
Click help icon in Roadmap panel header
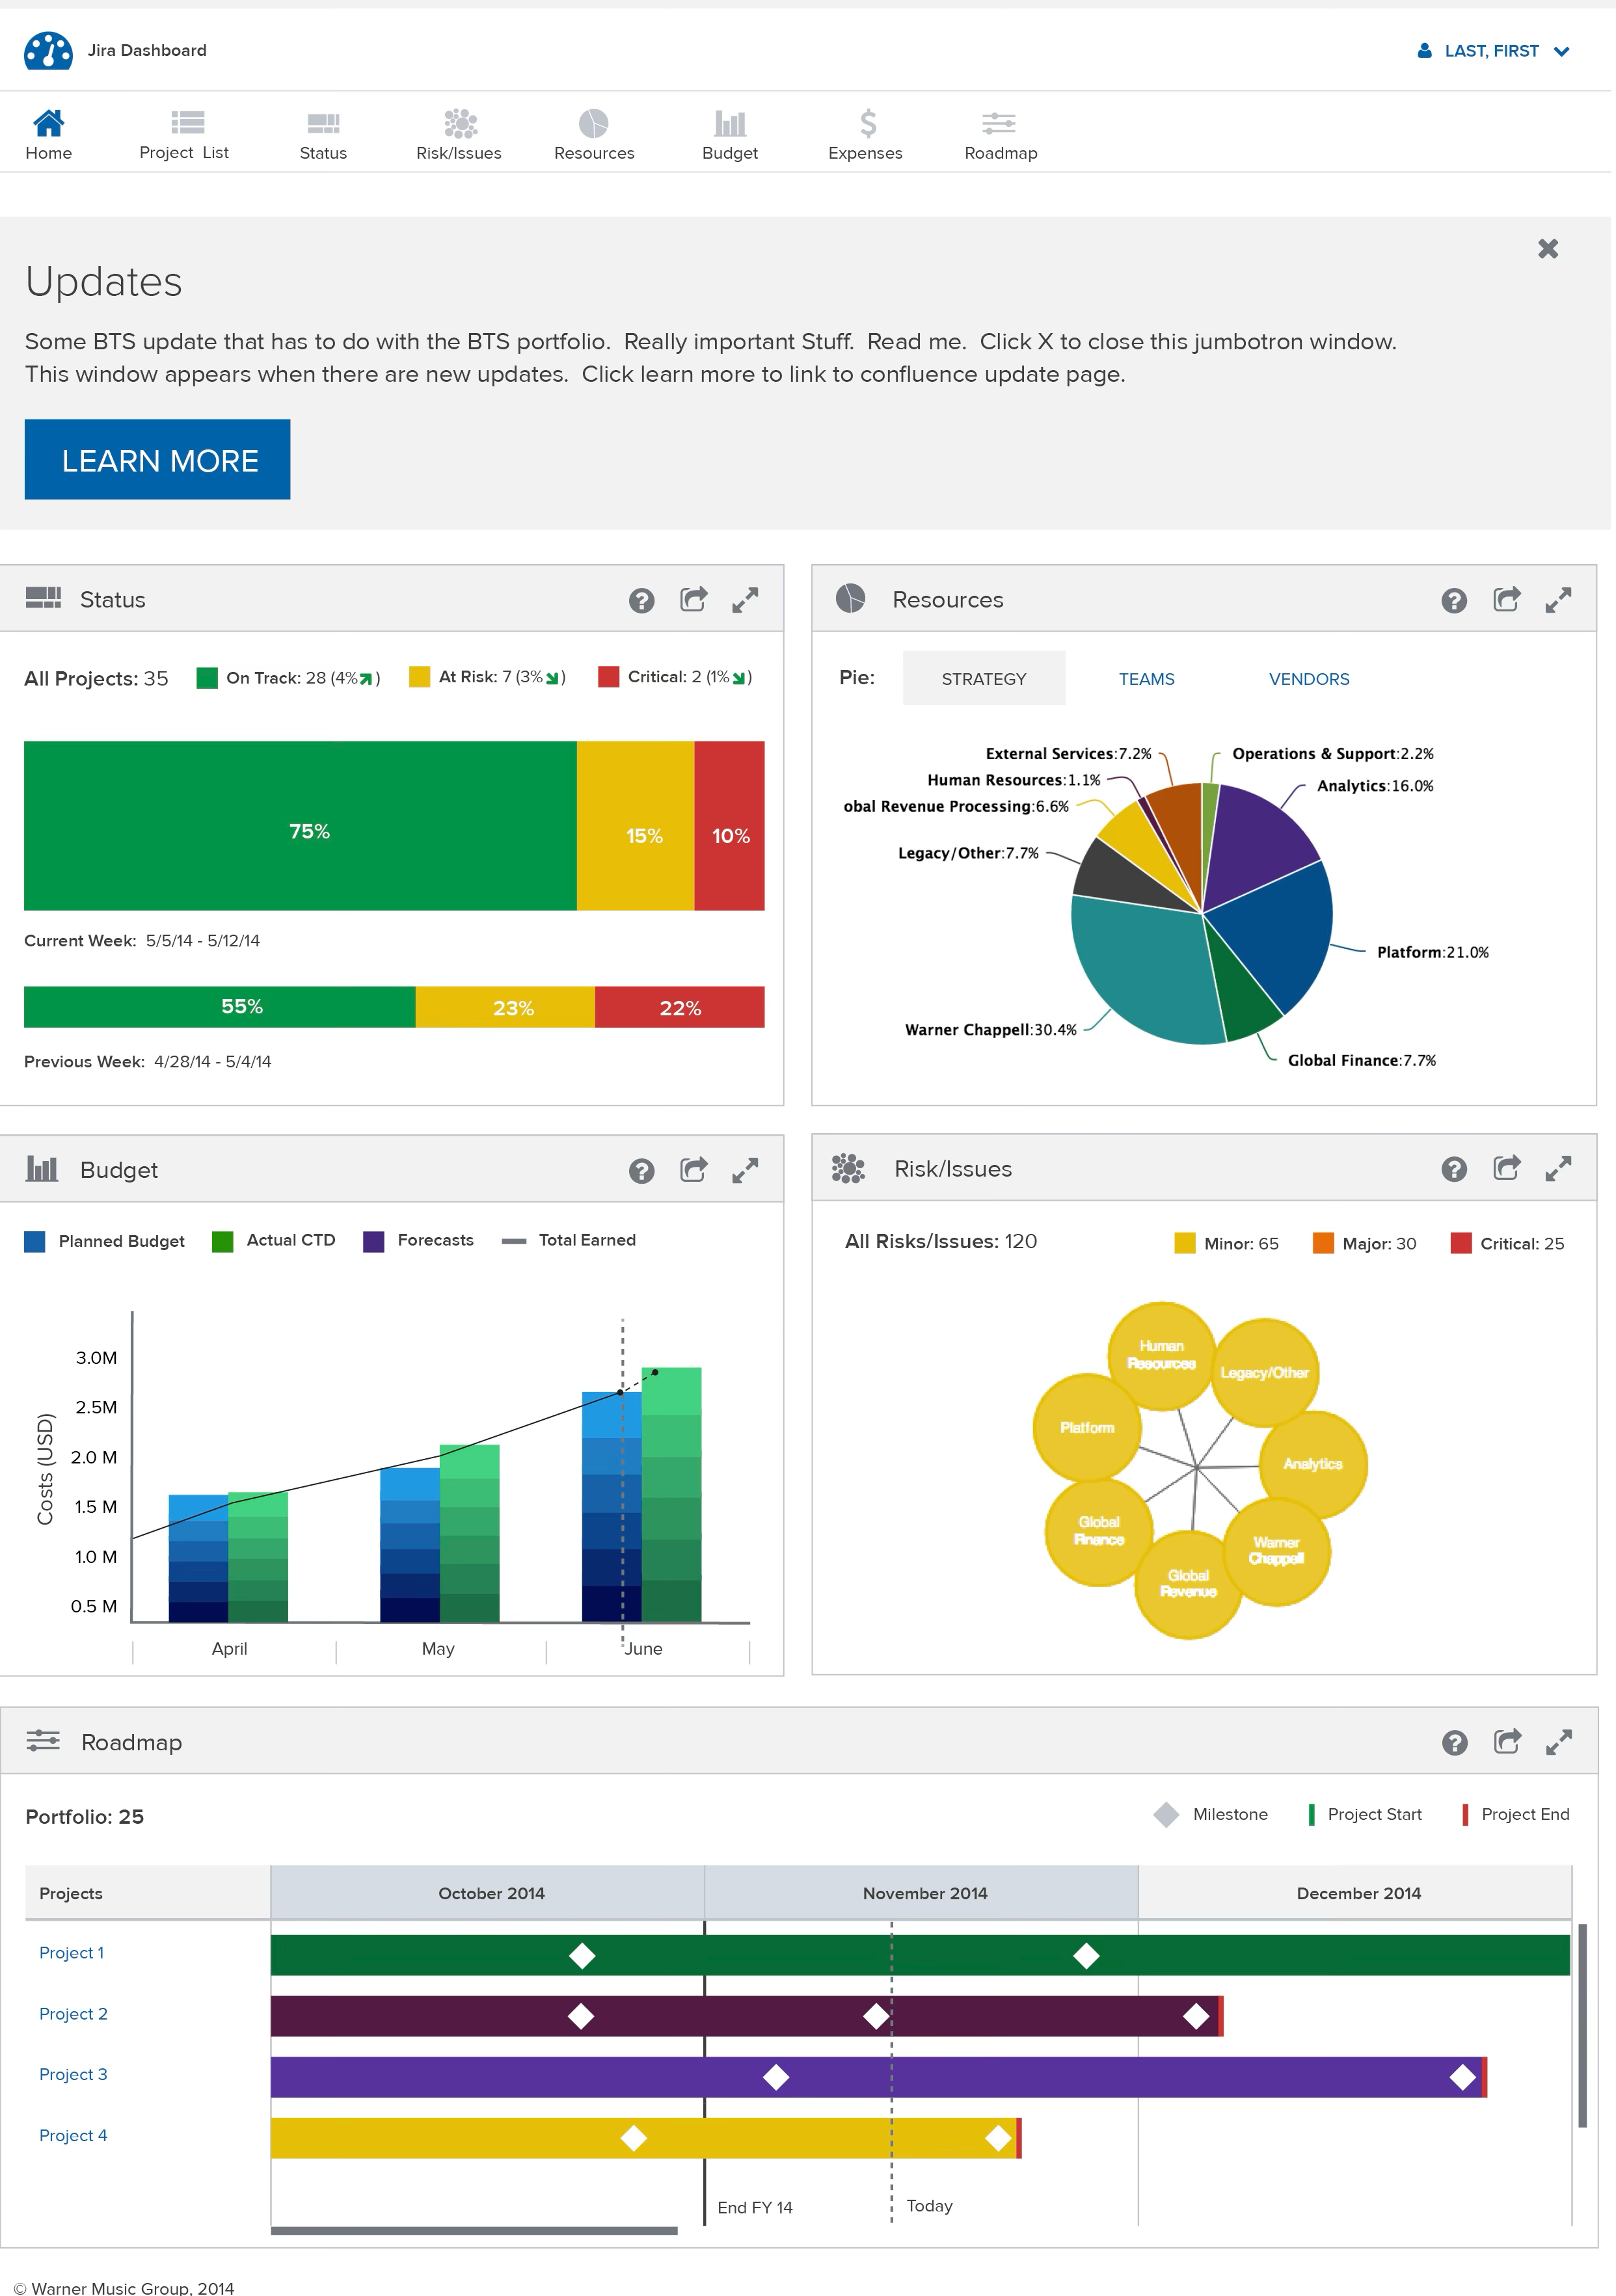click(1454, 1743)
